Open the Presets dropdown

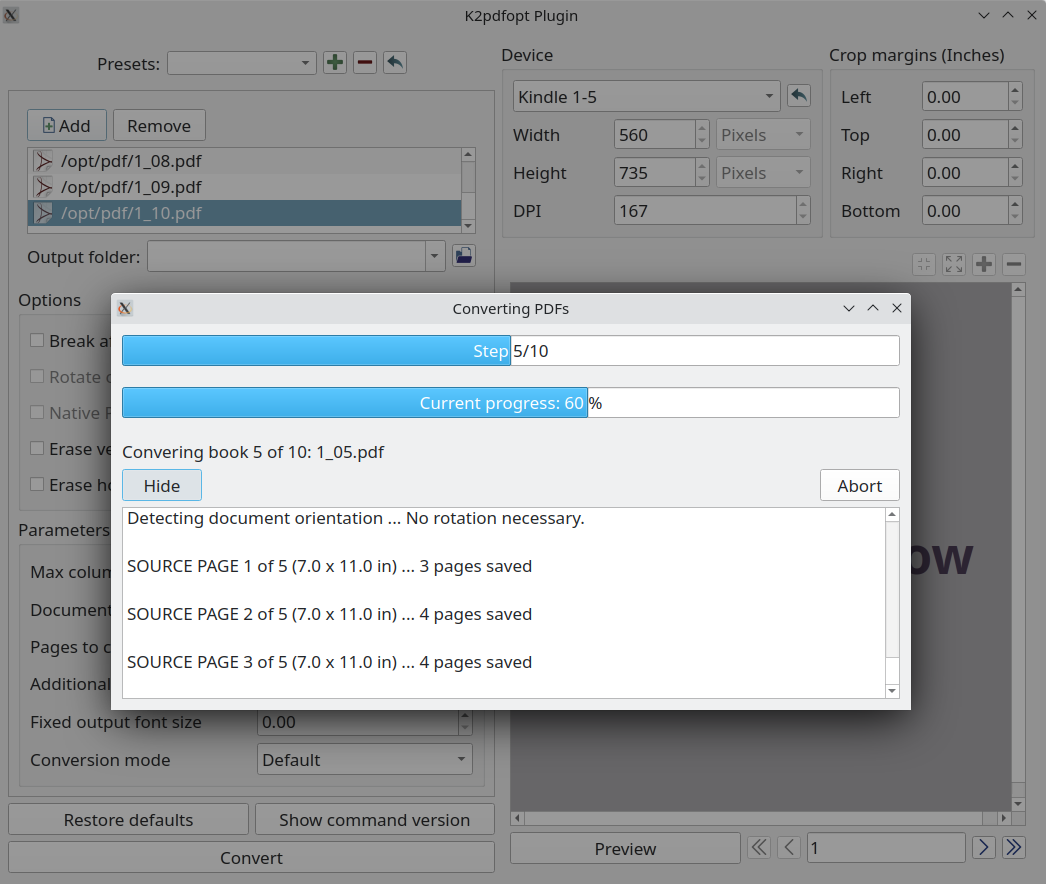click(x=241, y=63)
